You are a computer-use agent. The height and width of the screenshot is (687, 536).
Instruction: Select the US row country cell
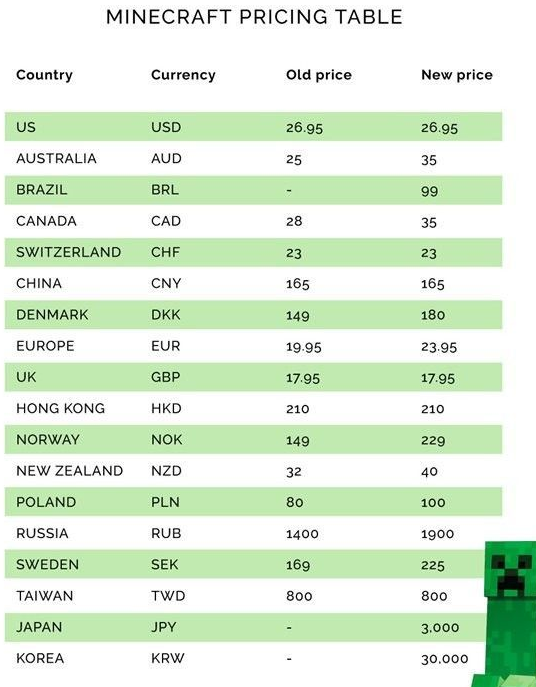(26, 127)
